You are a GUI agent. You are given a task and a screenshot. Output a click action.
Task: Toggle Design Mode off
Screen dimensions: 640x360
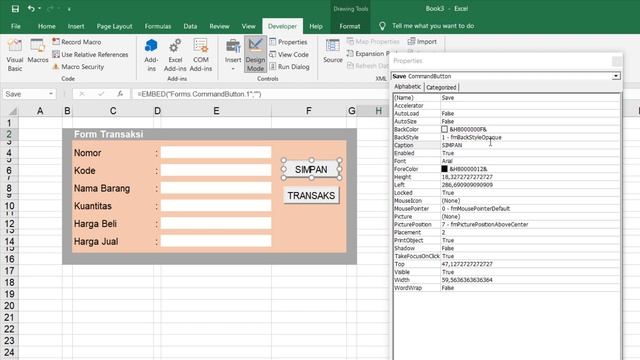[x=255, y=54]
